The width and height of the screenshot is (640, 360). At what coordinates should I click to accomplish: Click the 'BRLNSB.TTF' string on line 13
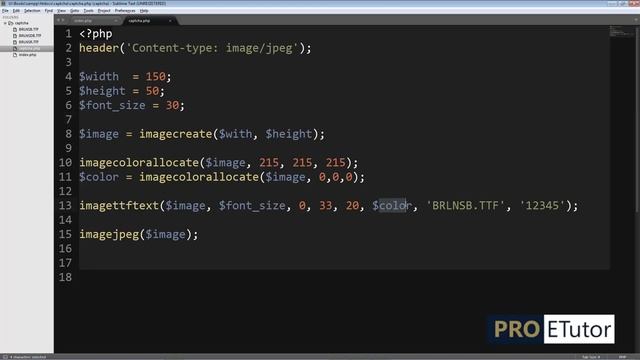tap(466, 205)
